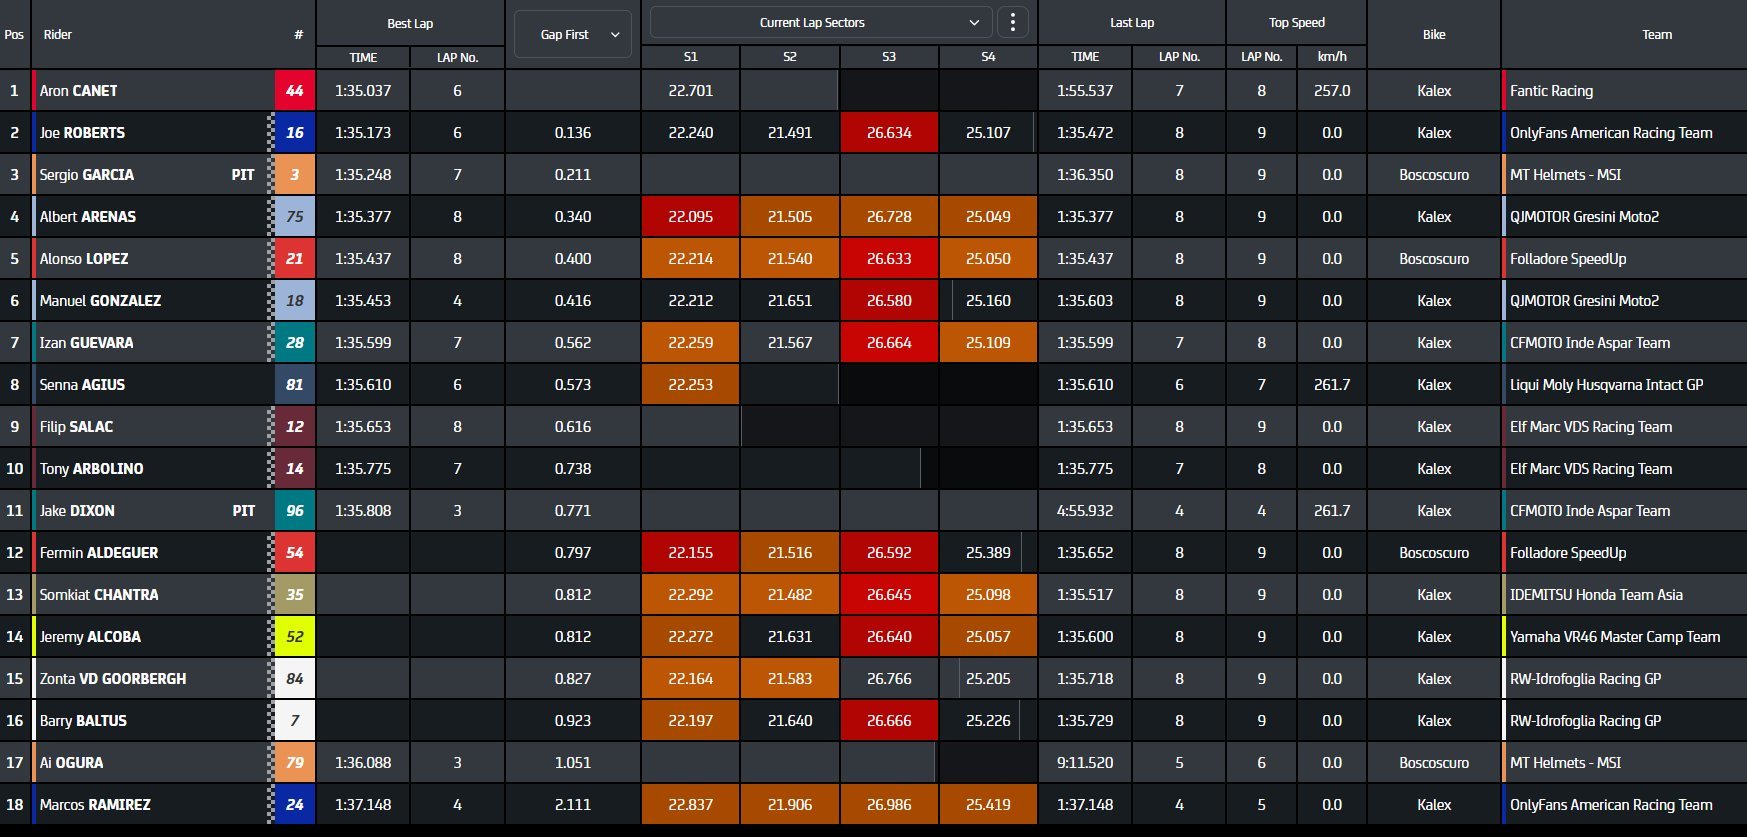Click Jake Dixon's teal 96 badge
Viewport: 1747px width, 837px height.
click(x=295, y=511)
